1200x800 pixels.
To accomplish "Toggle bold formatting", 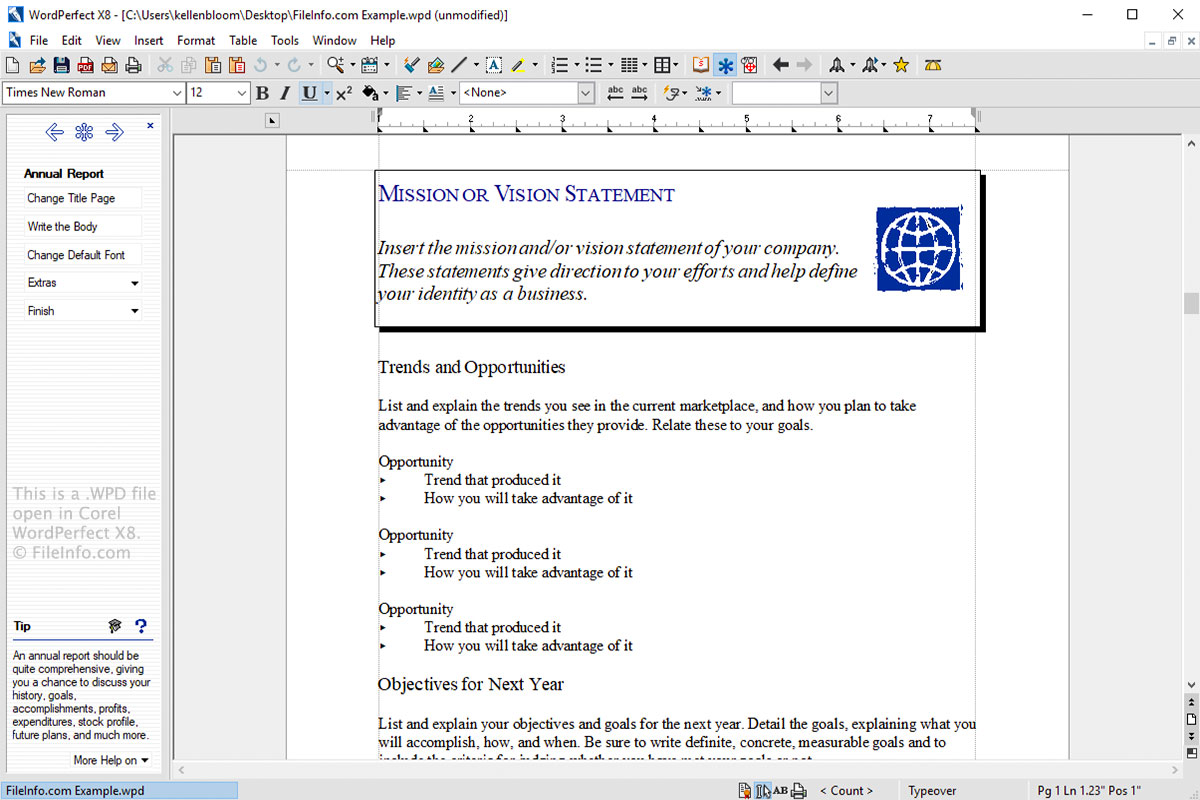I will coord(262,93).
